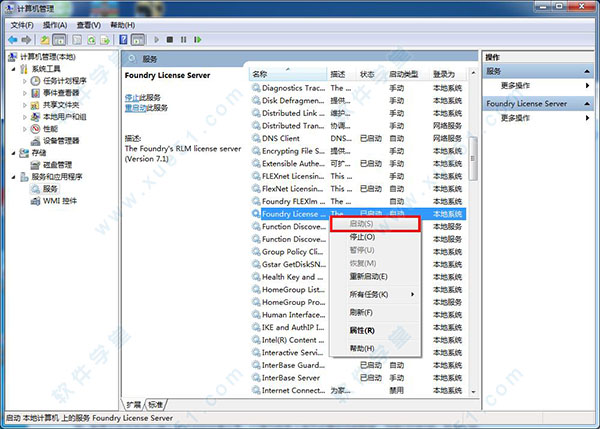Expand 所有任务 submenu in context menu

[x=381, y=294]
